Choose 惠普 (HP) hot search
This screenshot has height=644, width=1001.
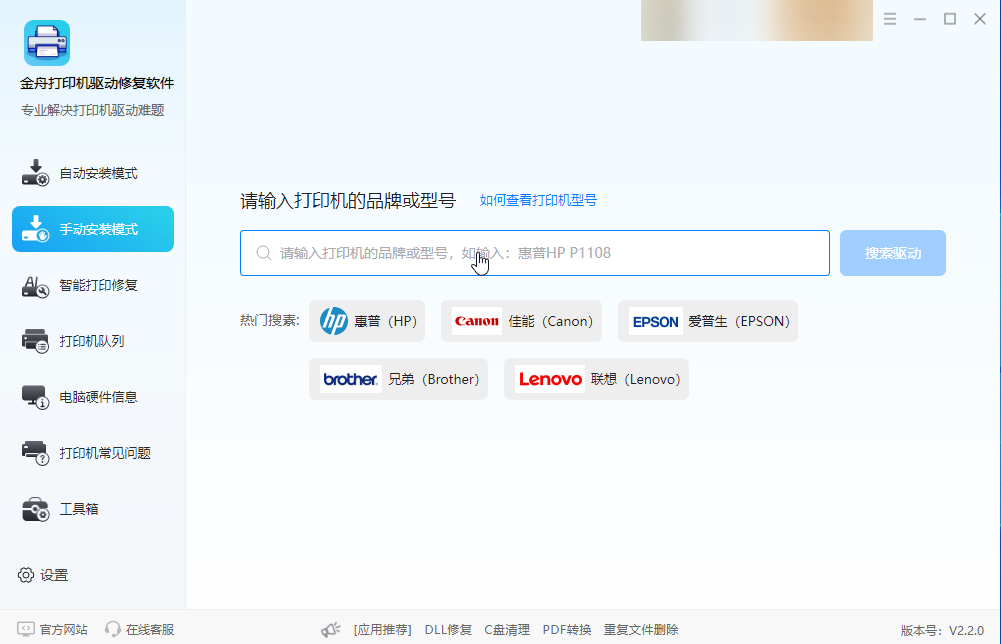tap(367, 321)
